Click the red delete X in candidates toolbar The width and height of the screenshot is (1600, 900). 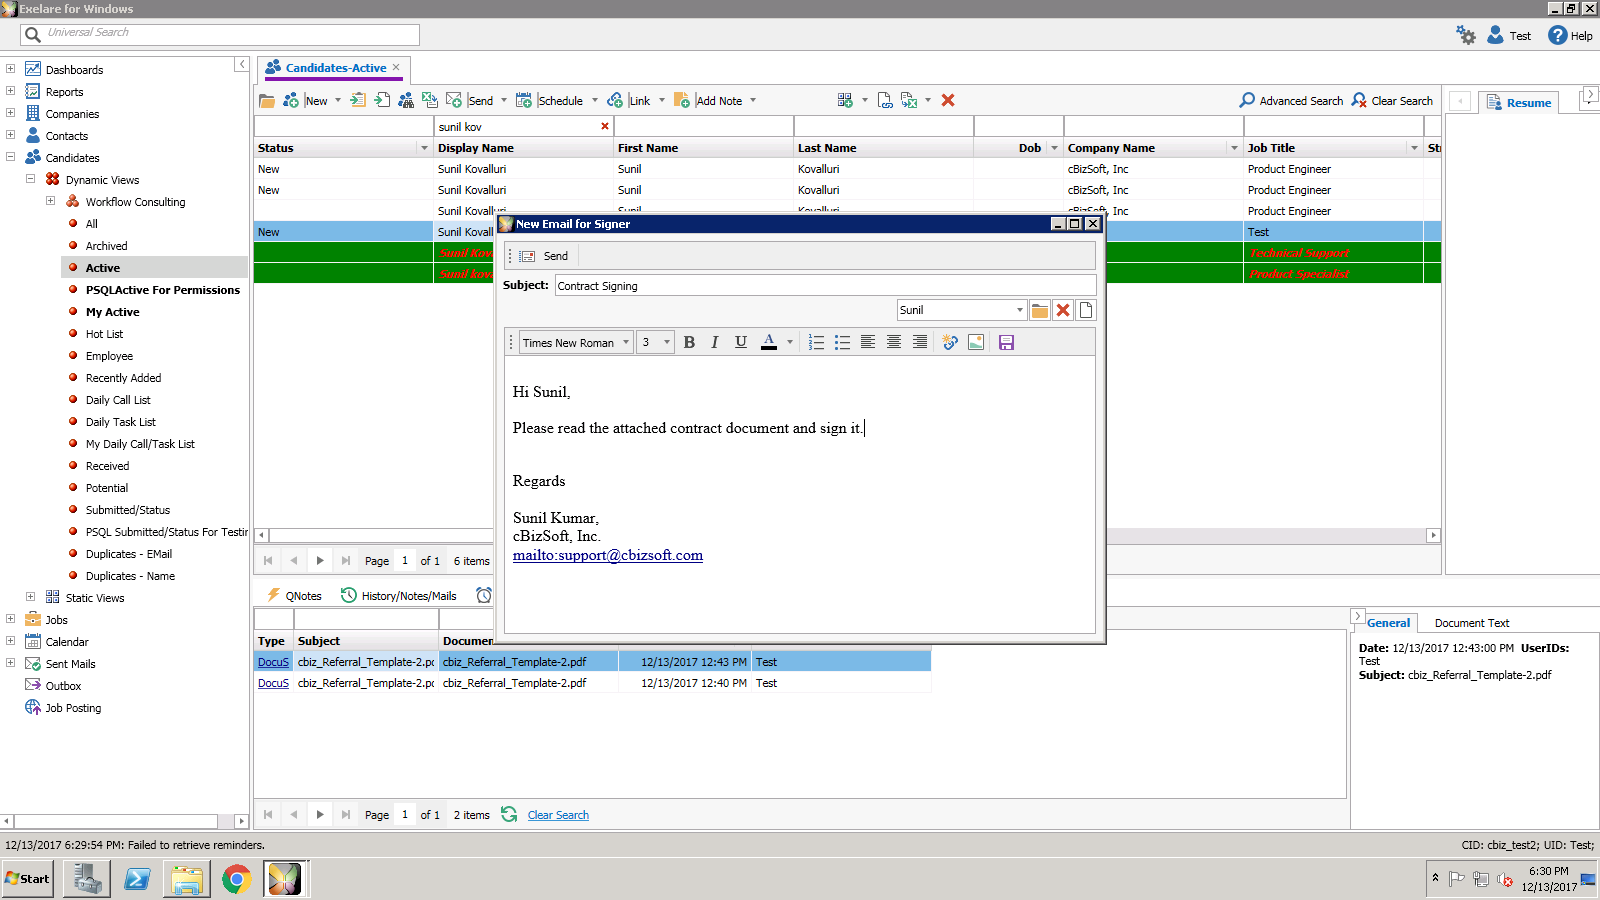coord(948,100)
